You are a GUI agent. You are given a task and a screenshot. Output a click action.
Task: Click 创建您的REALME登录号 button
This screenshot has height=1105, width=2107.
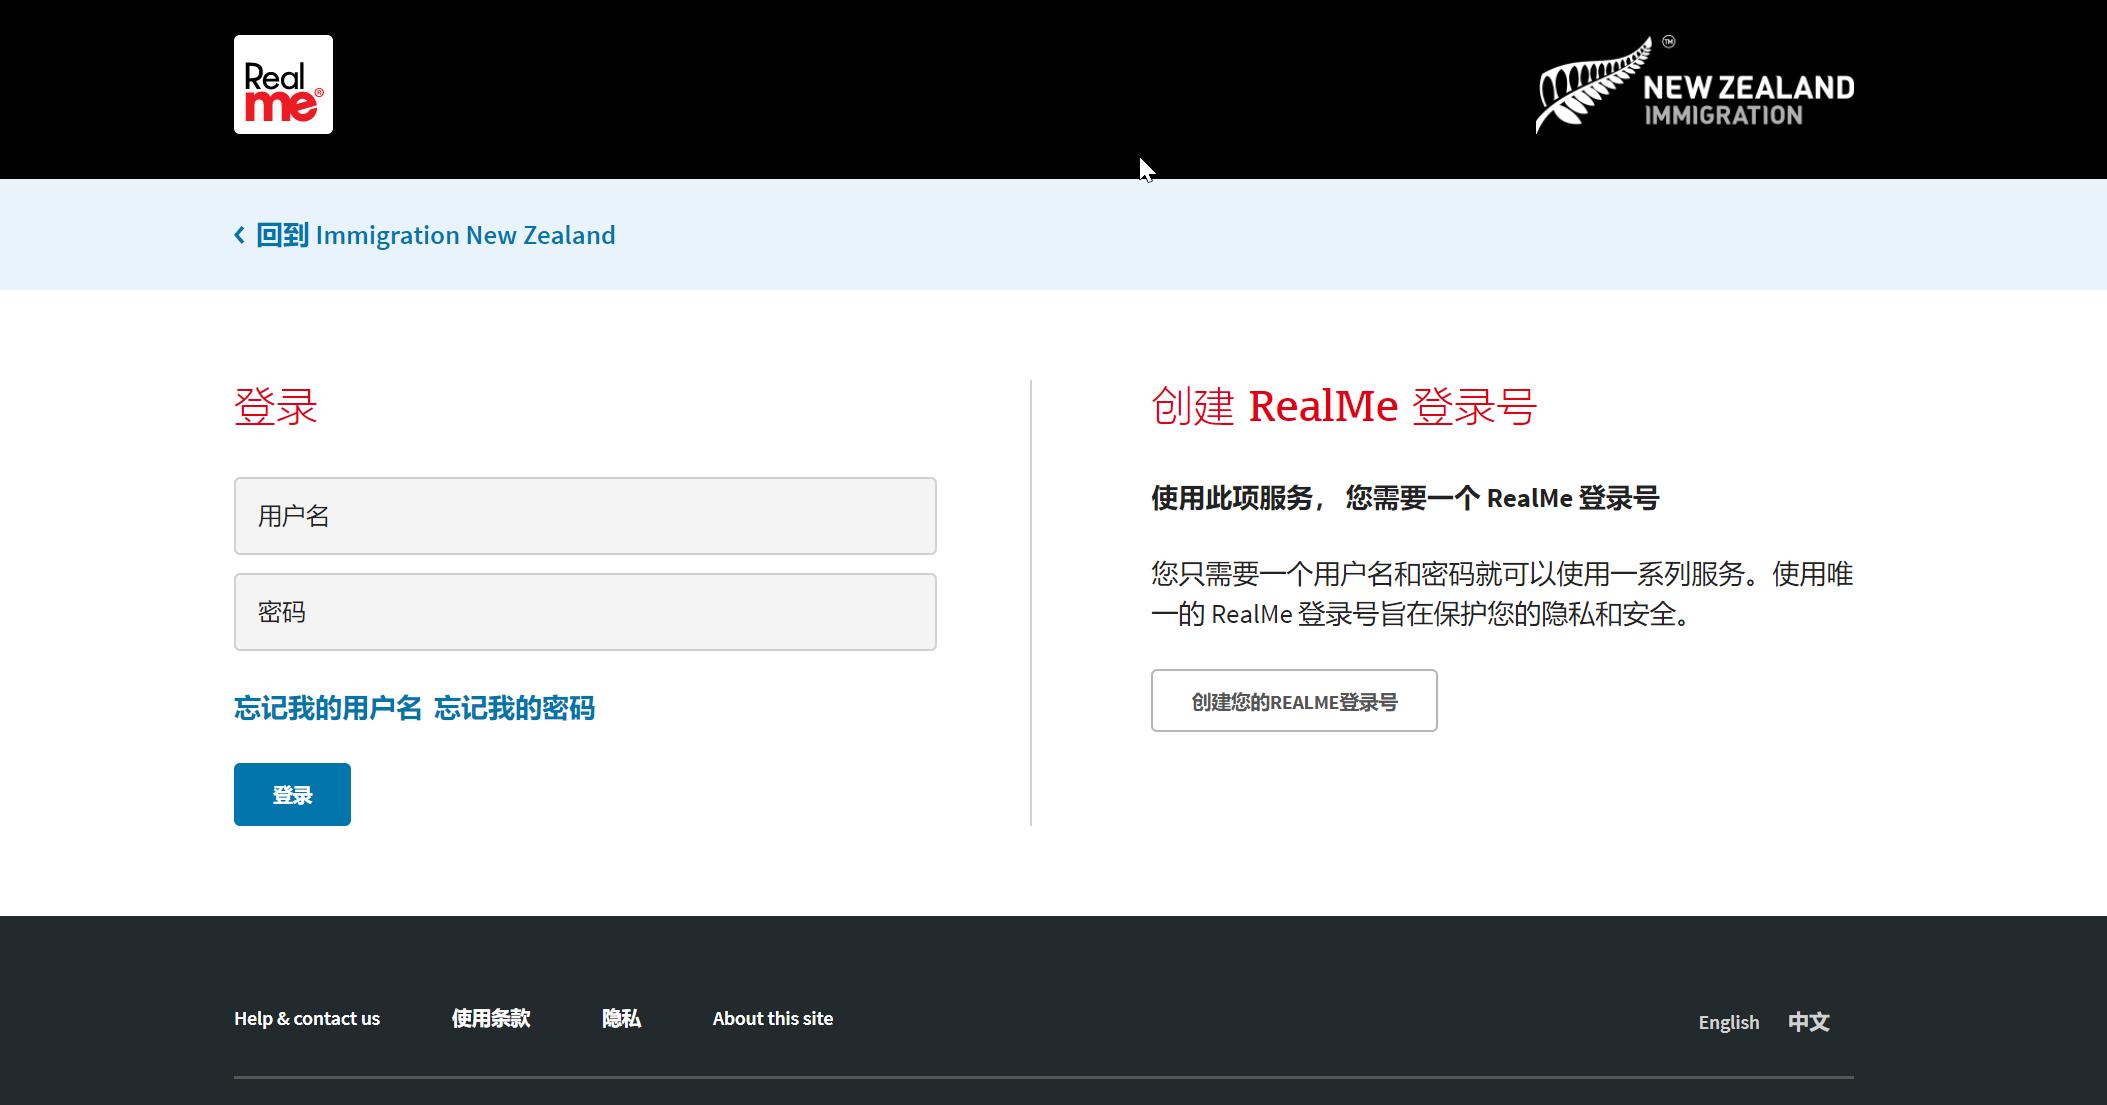(x=1294, y=701)
